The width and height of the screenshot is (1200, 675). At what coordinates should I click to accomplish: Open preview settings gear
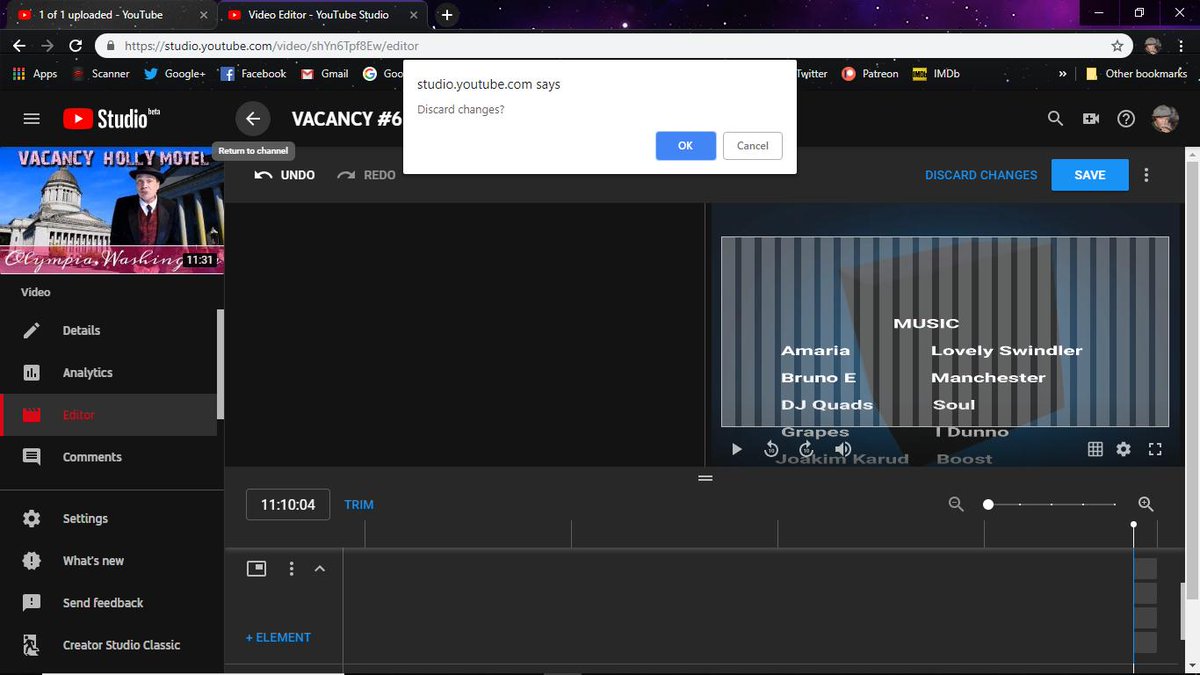[x=1123, y=450]
